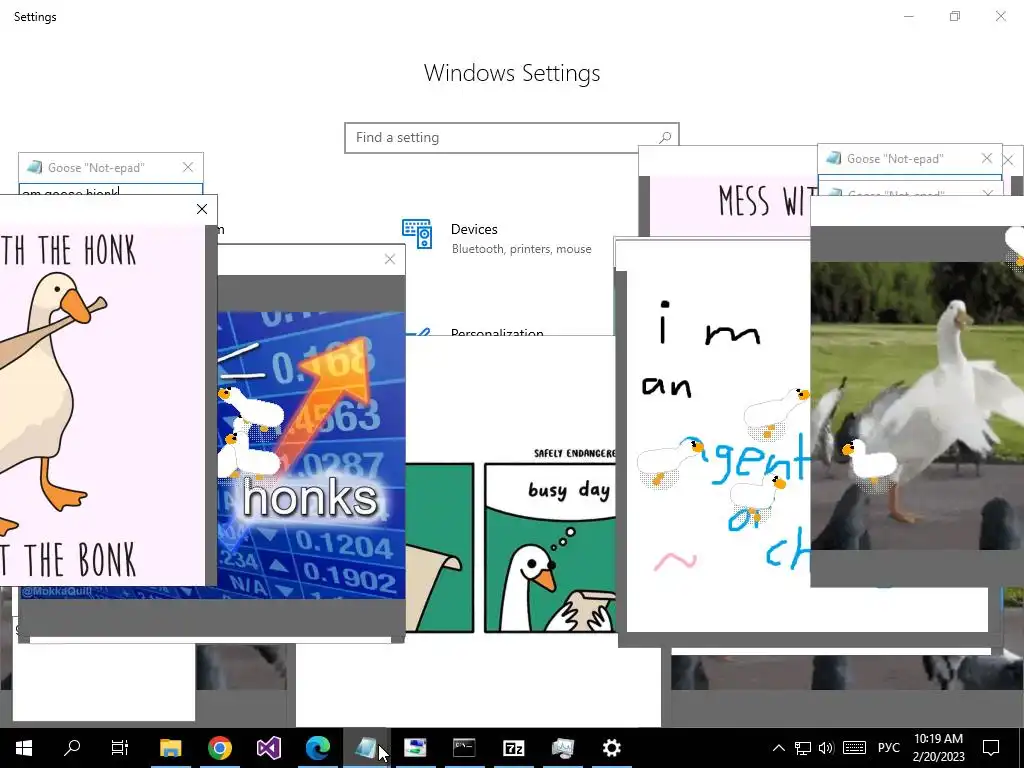Open the volume tray icon

[x=826, y=748]
